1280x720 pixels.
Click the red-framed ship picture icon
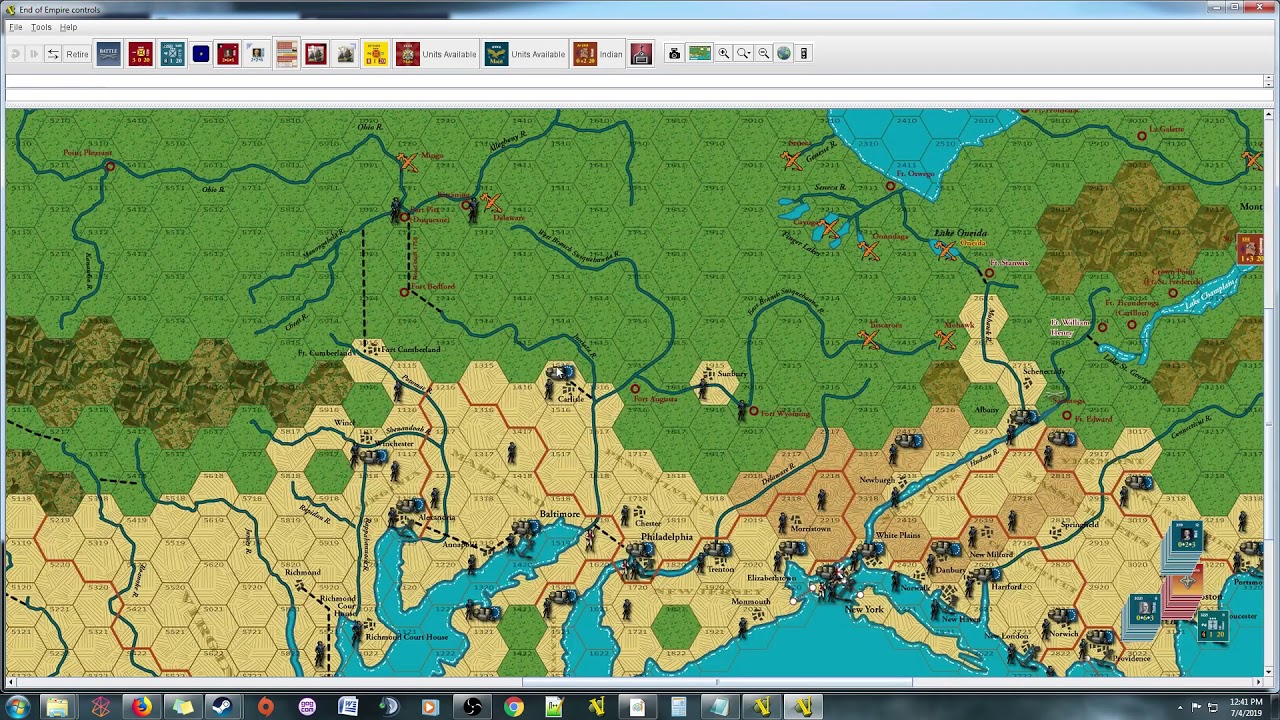click(316, 54)
